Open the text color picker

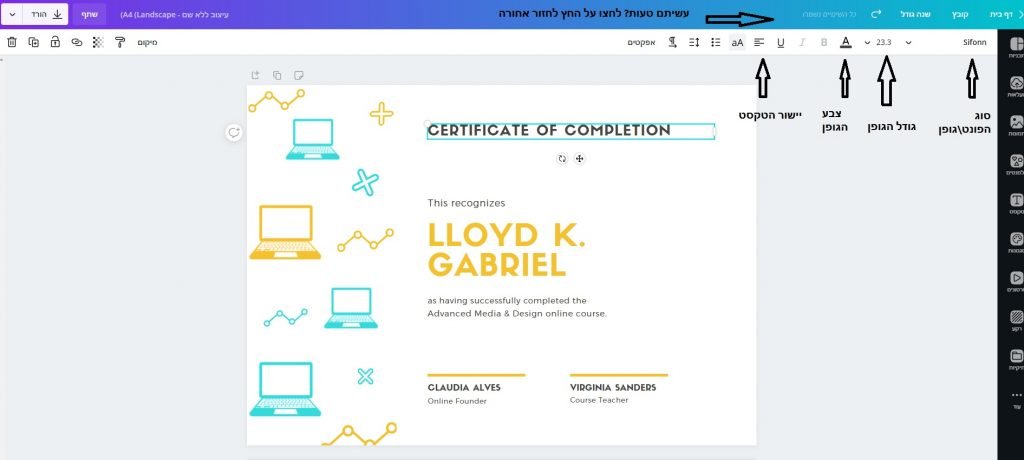pos(845,43)
